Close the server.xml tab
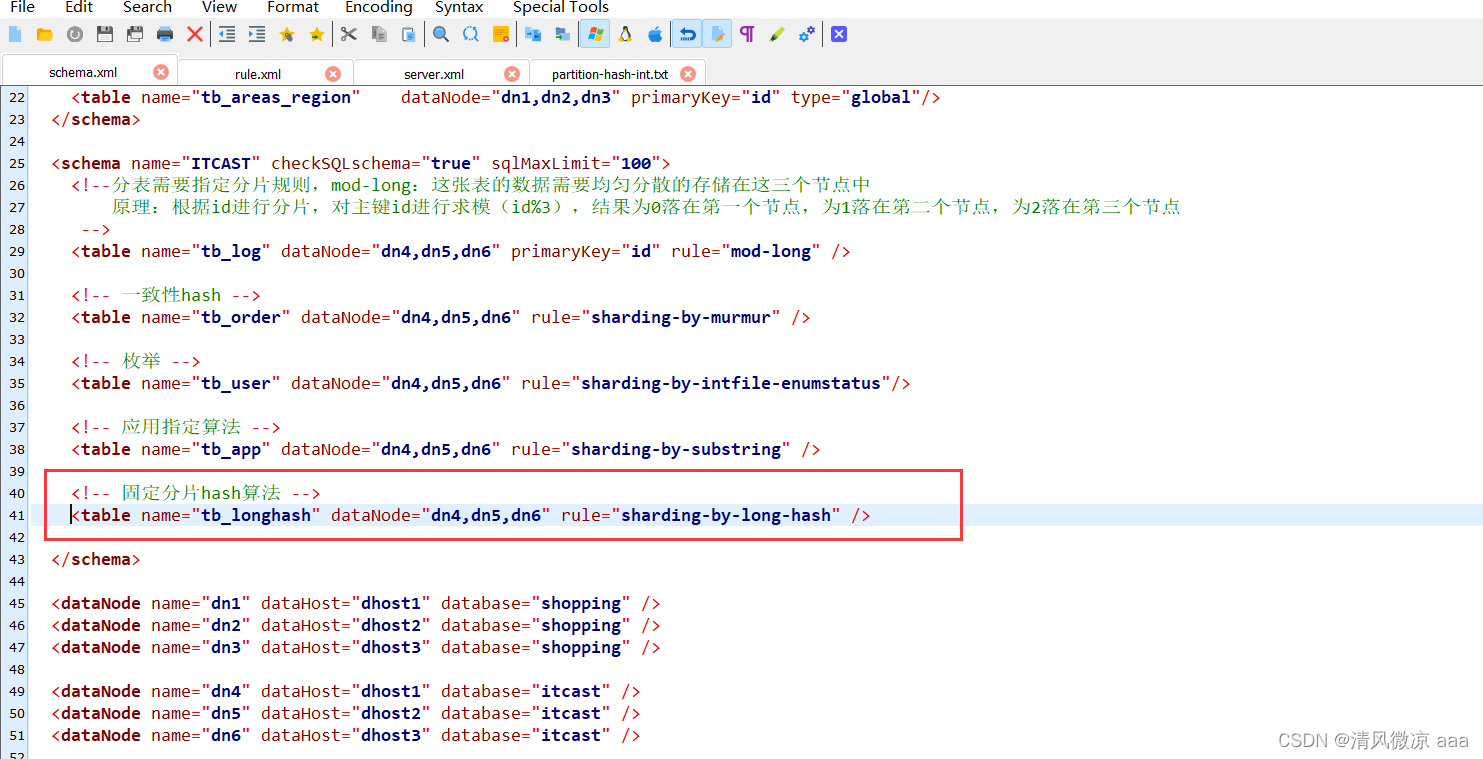This screenshot has height=759, width=1483. click(512, 74)
